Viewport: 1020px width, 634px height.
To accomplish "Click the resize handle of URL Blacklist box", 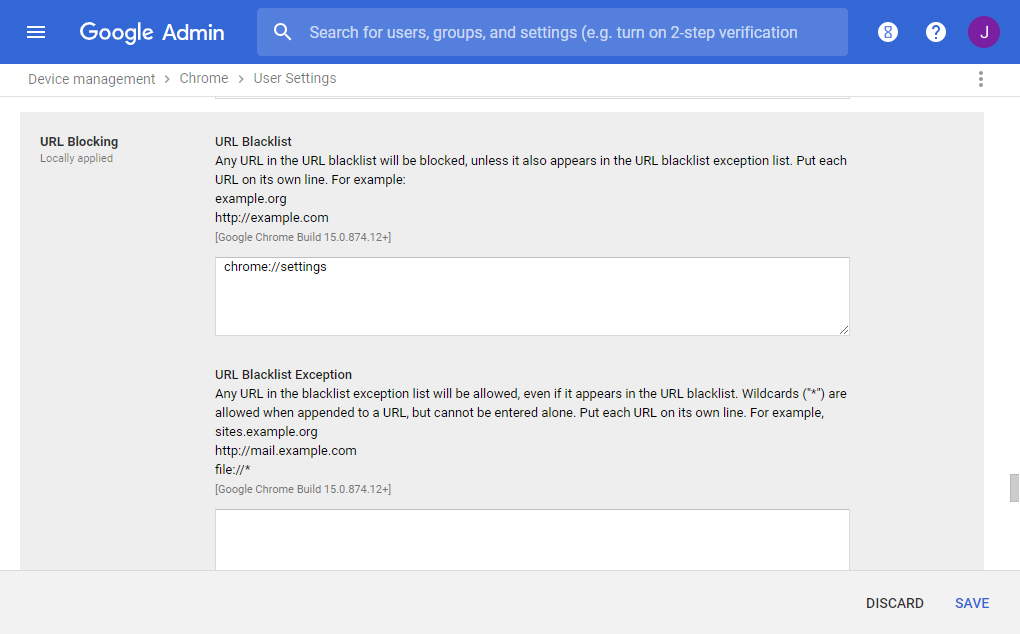I will click(x=844, y=330).
